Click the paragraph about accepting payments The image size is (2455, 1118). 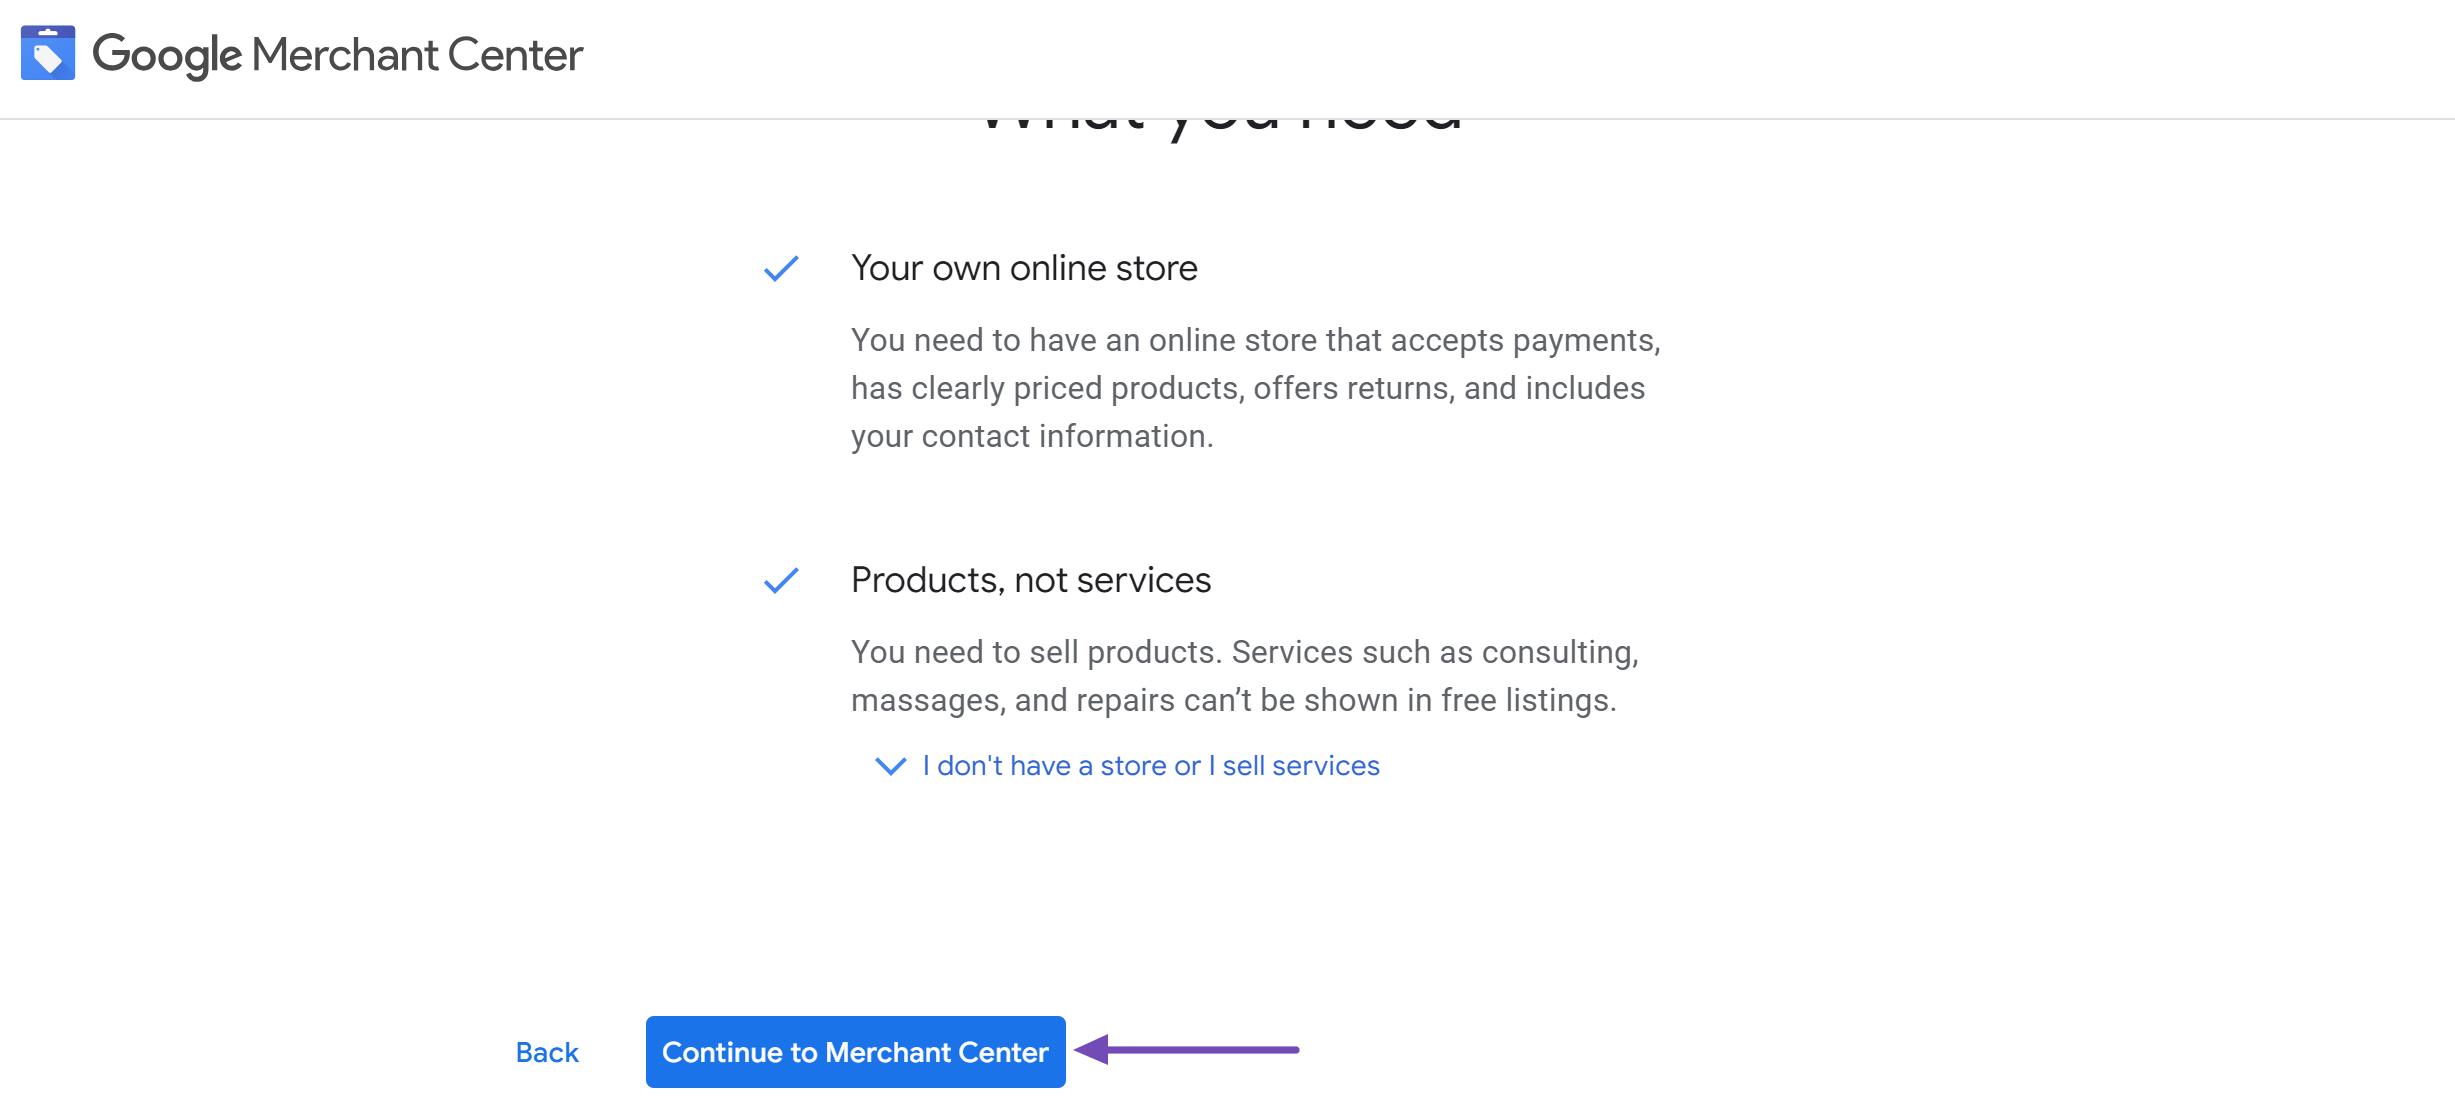pos(1255,388)
